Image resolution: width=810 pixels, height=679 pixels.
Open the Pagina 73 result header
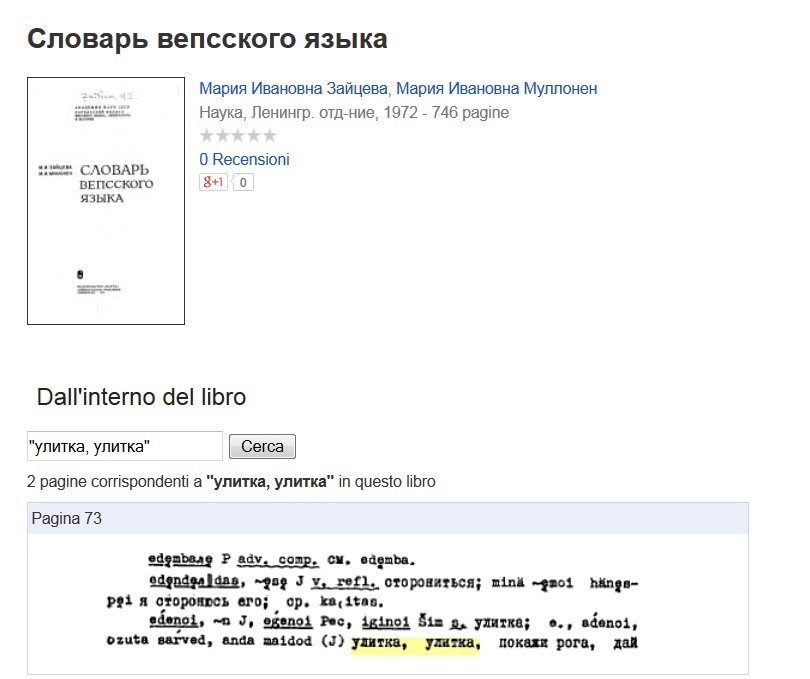tap(387, 518)
